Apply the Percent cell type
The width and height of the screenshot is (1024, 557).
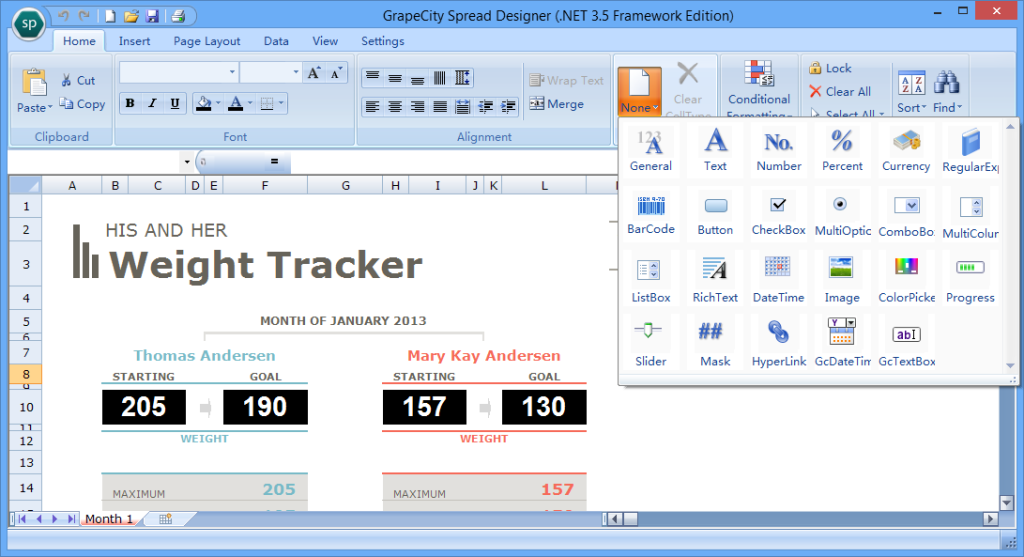pos(842,150)
